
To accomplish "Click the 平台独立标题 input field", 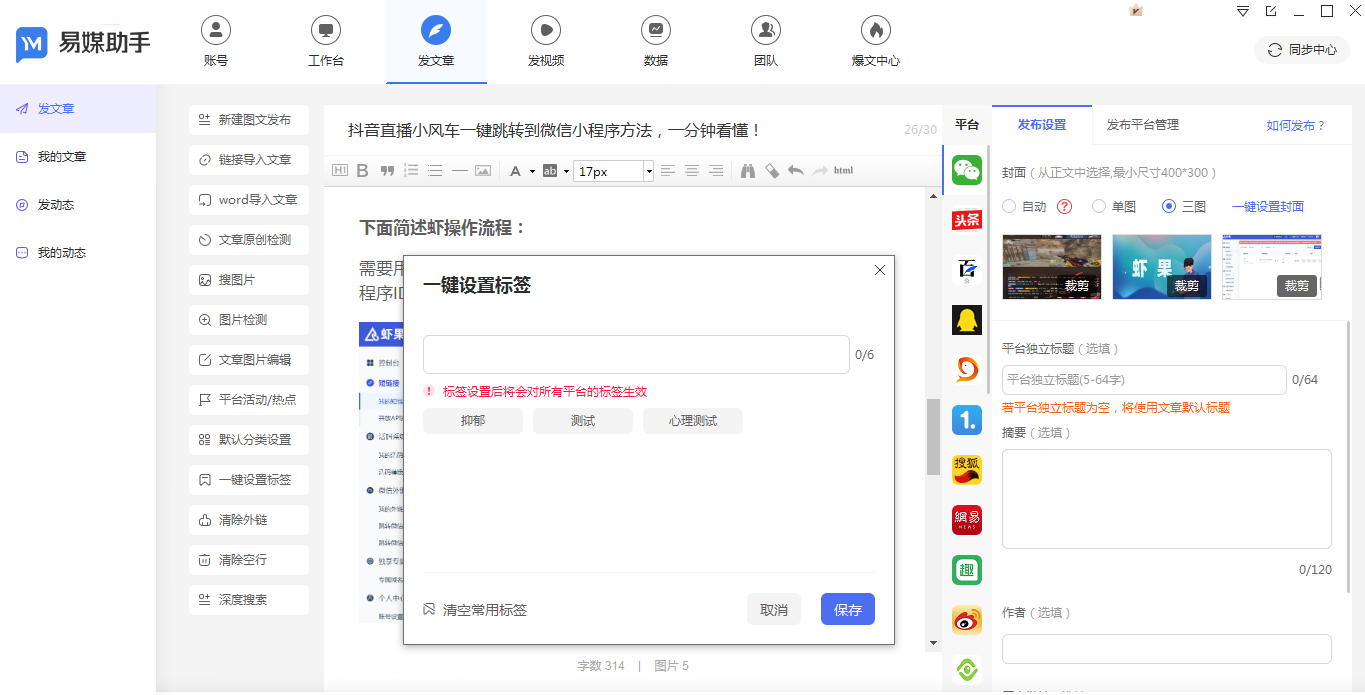I will tap(1144, 380).
